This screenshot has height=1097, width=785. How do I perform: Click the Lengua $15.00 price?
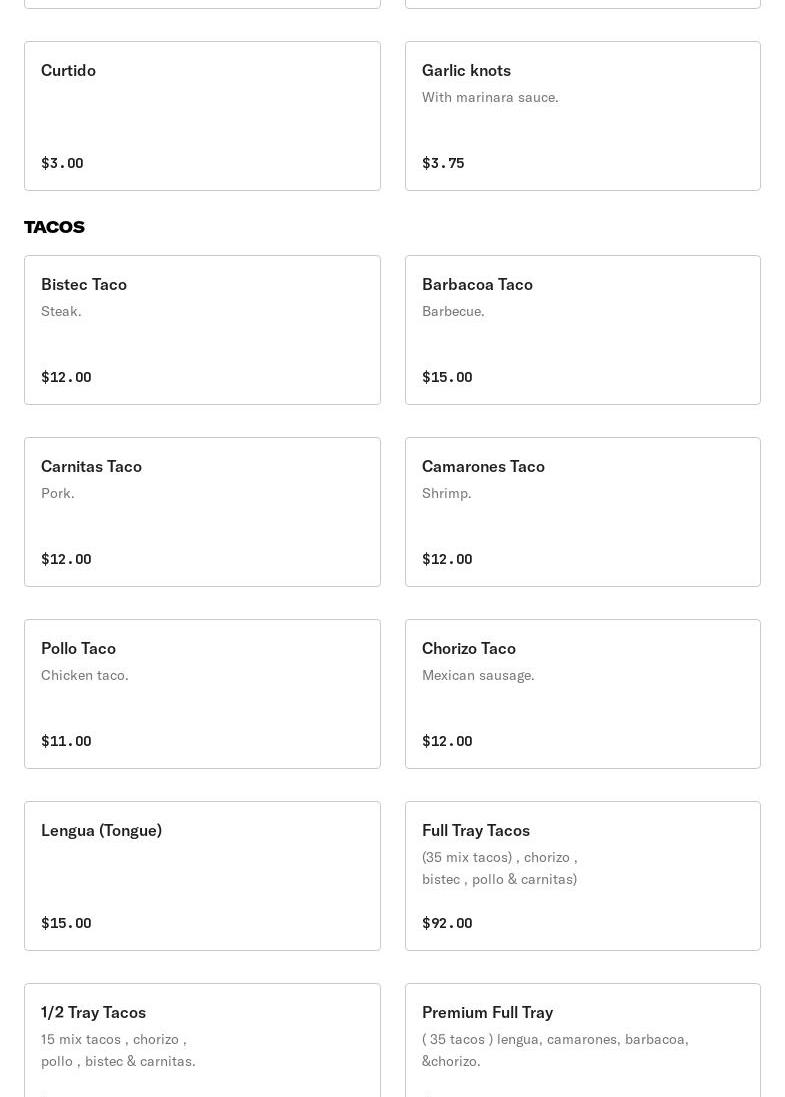[x=66, y=923]
